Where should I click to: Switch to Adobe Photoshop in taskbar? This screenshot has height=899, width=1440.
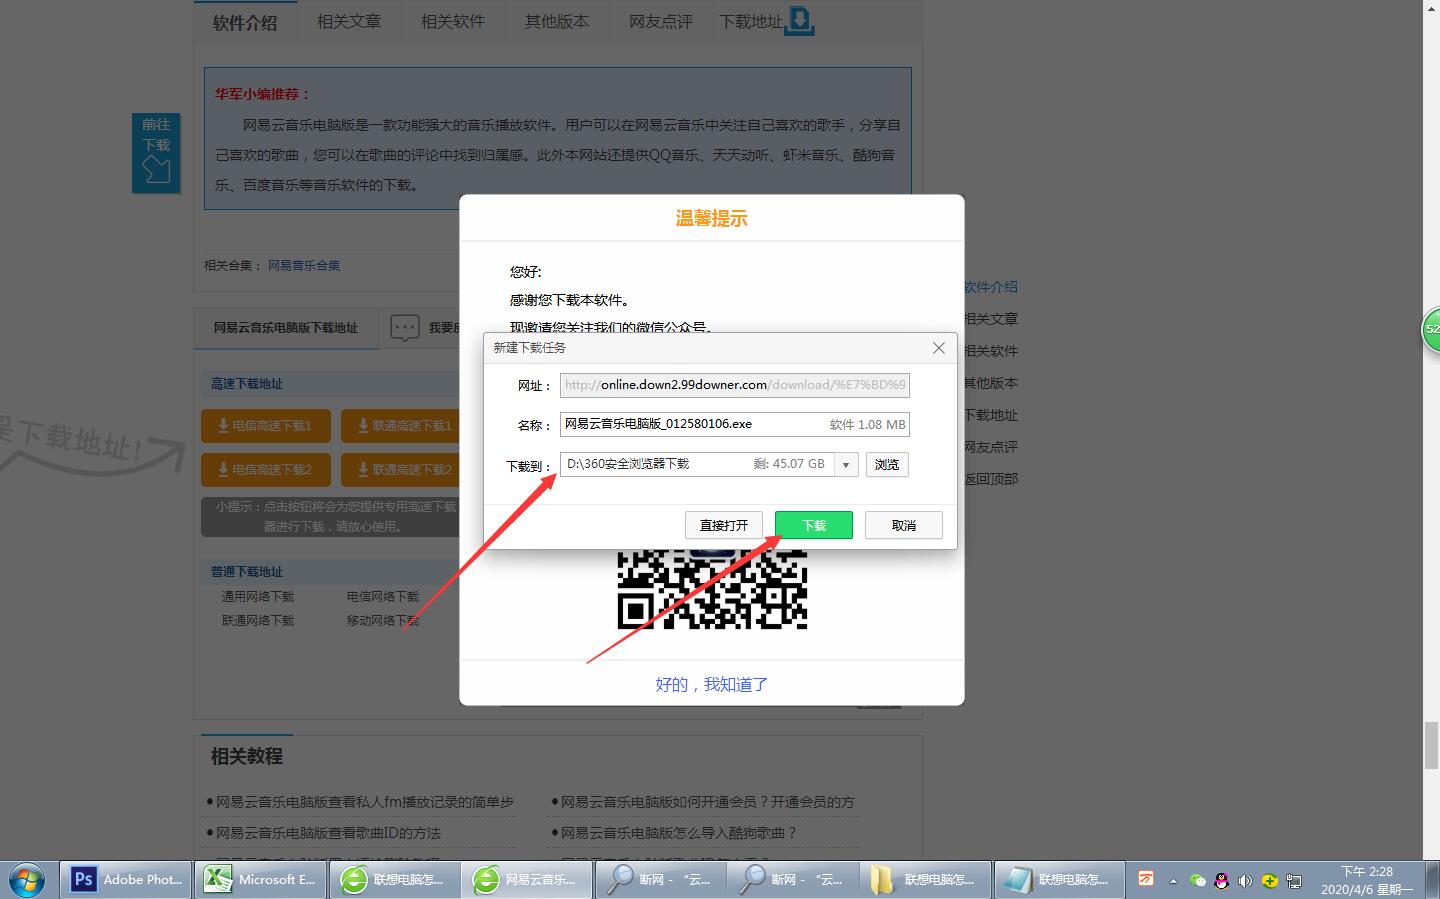coord(126,880)
